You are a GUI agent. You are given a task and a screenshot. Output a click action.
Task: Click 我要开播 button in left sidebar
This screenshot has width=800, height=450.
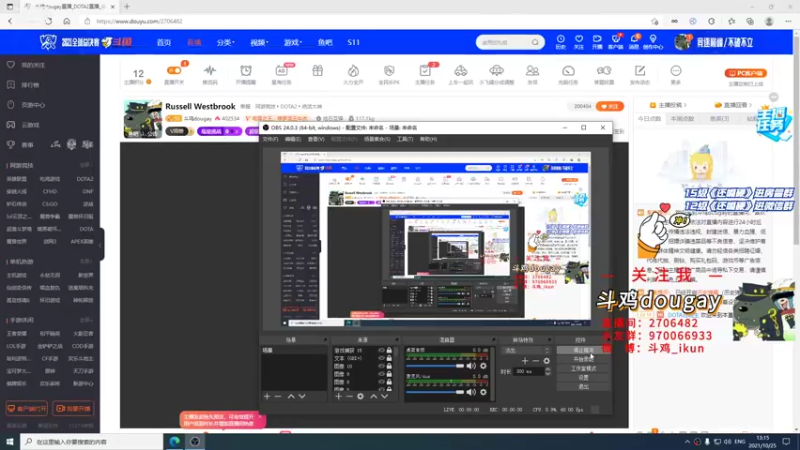click(73, 409)
